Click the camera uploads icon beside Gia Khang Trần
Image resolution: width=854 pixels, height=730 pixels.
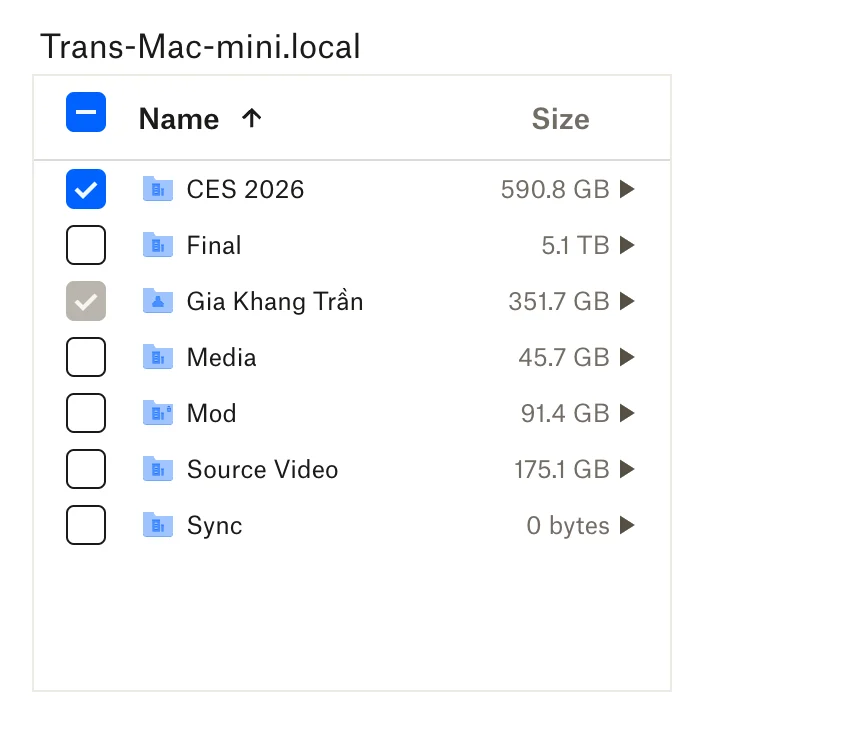point(158,301)
